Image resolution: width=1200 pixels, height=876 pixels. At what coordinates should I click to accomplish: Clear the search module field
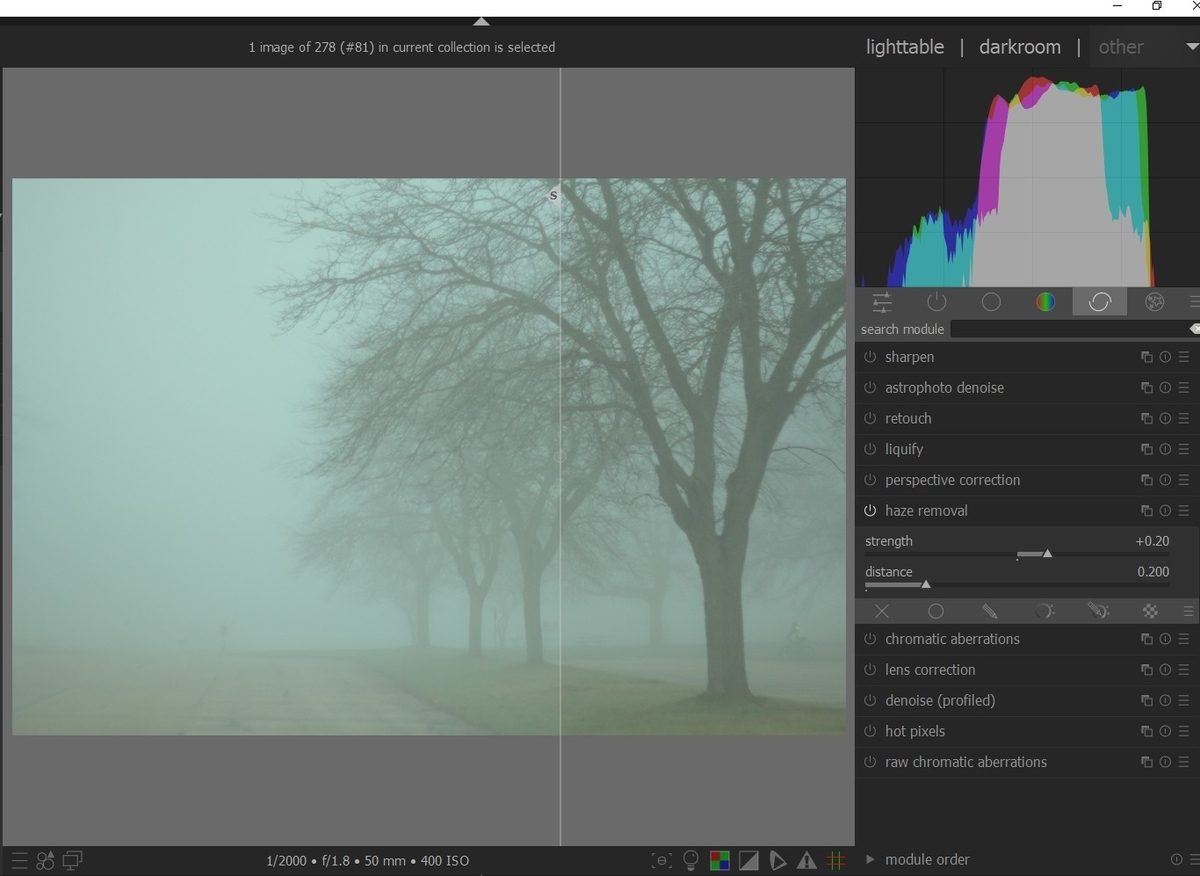(x=1194, y=329)
